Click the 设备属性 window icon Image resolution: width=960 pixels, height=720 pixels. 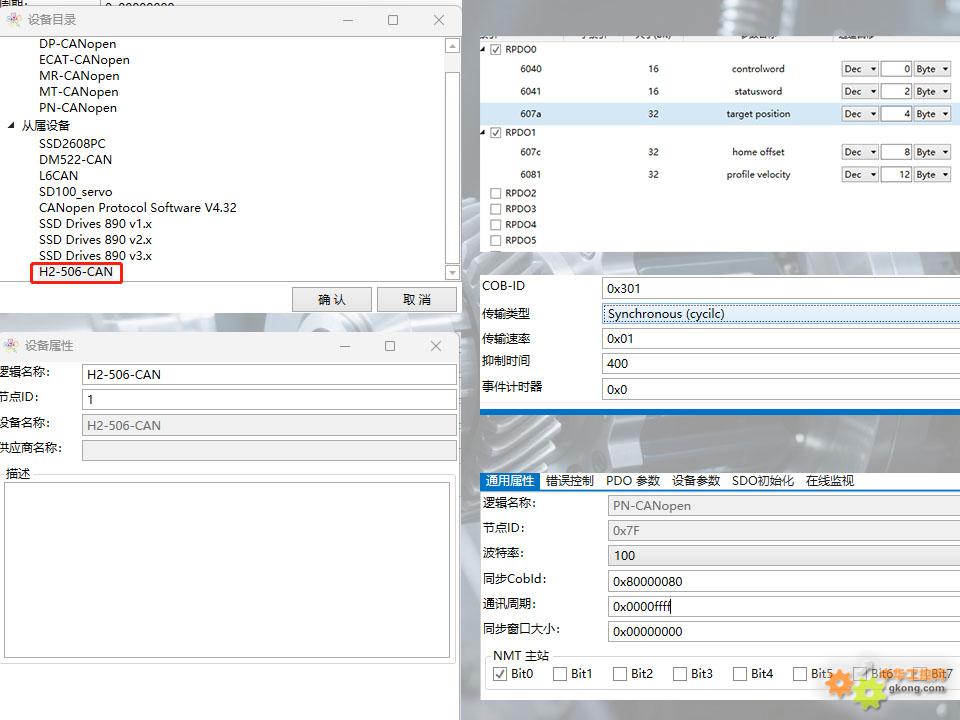pos(11,345)
